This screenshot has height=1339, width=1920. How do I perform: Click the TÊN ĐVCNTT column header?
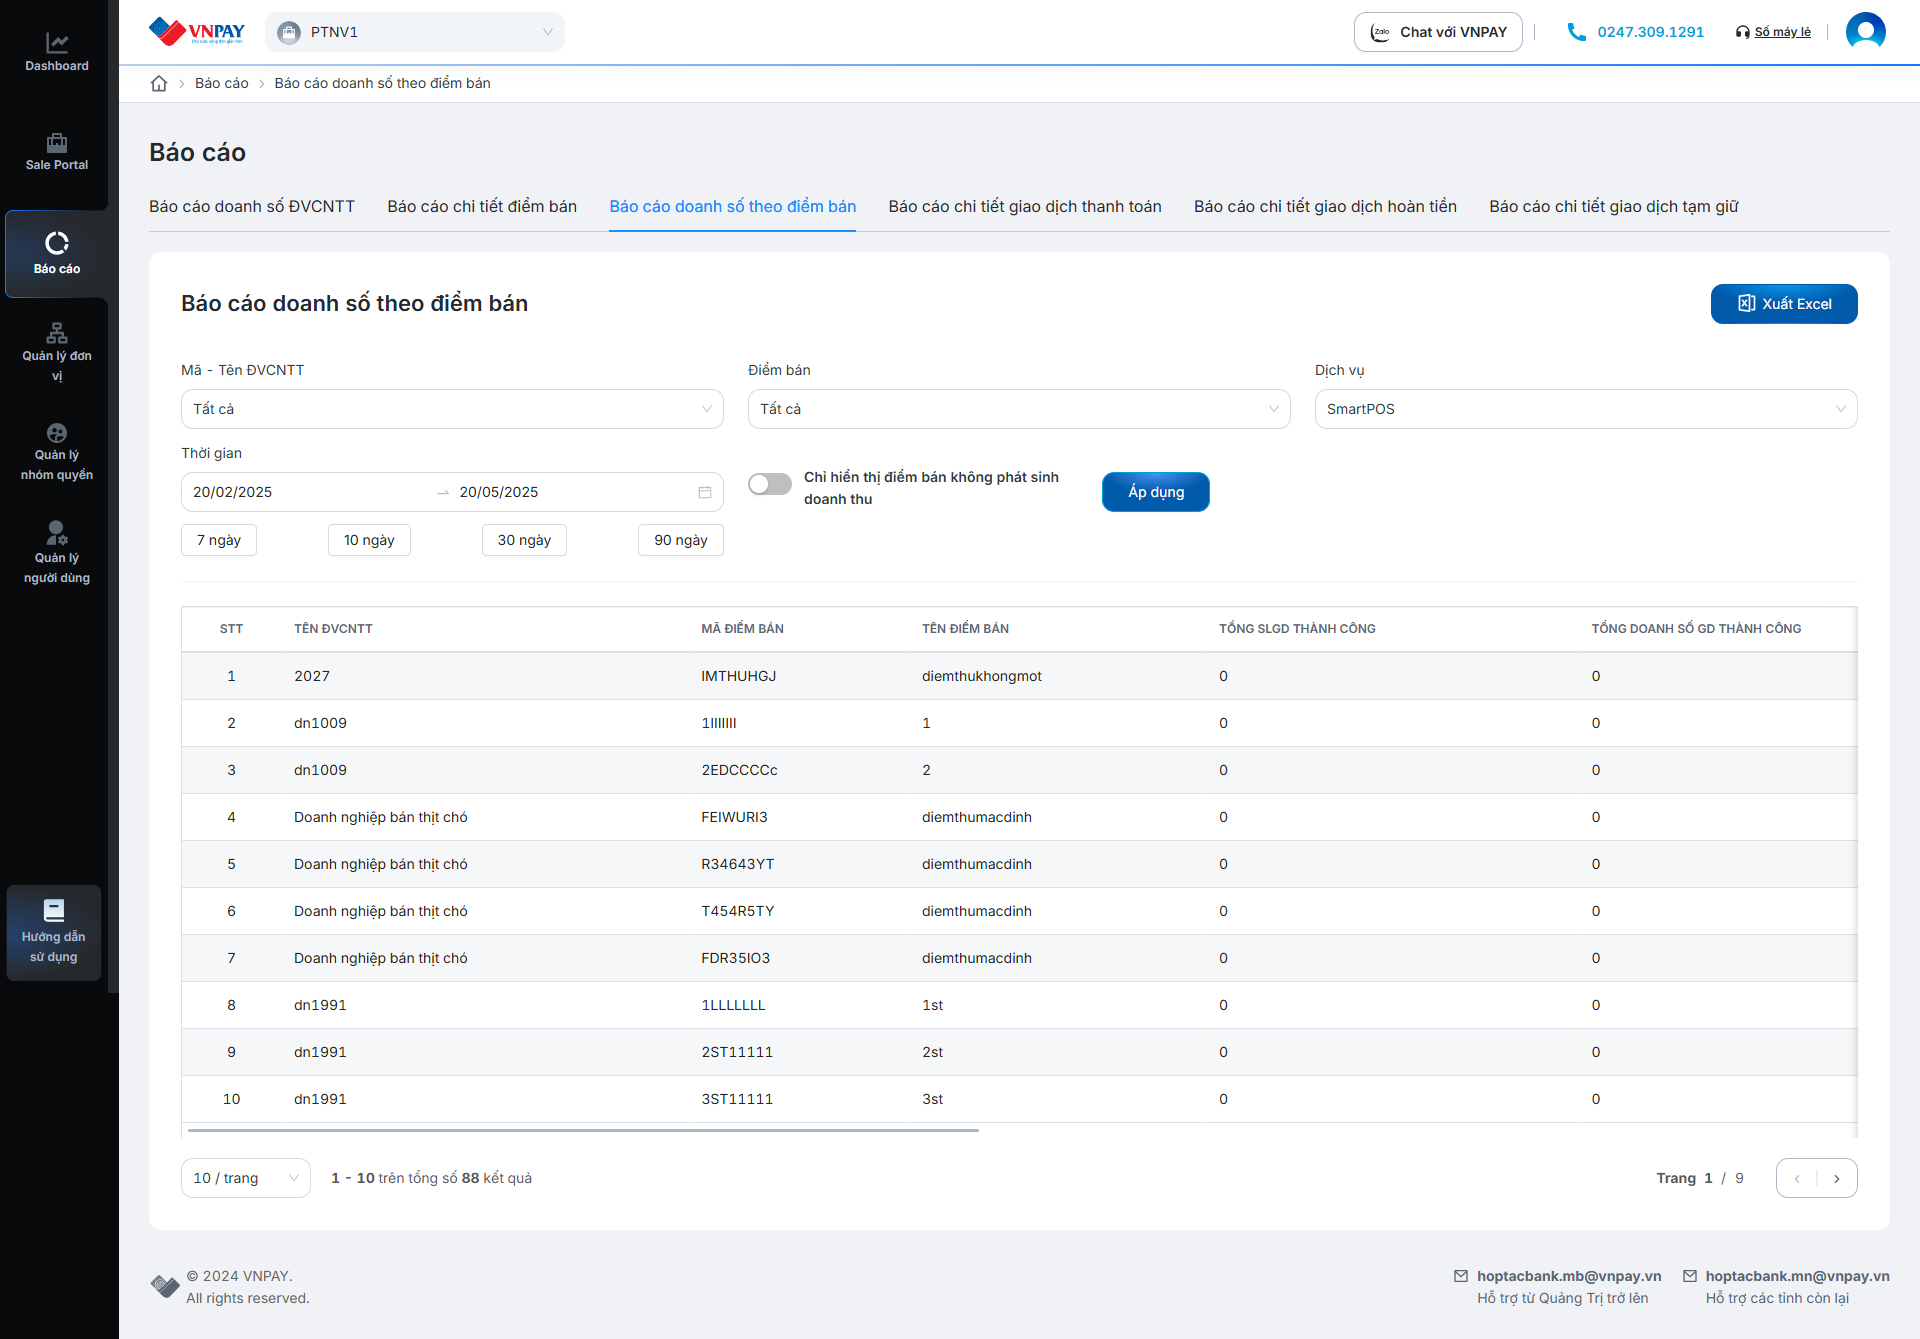333,629
